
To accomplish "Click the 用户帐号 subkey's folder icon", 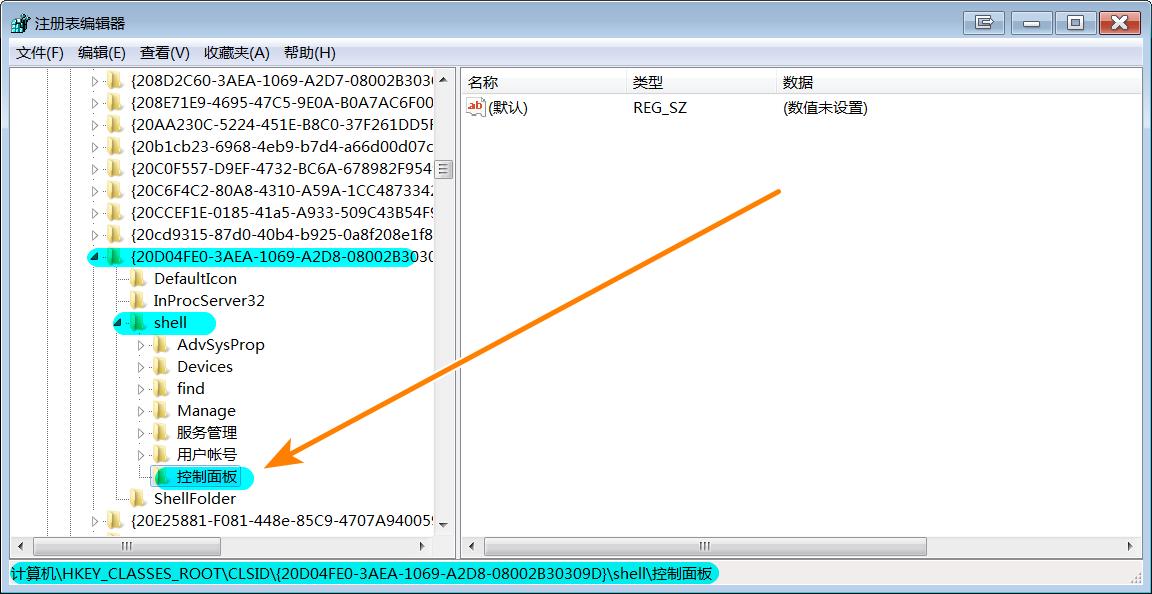I will [x=162, y=455].
